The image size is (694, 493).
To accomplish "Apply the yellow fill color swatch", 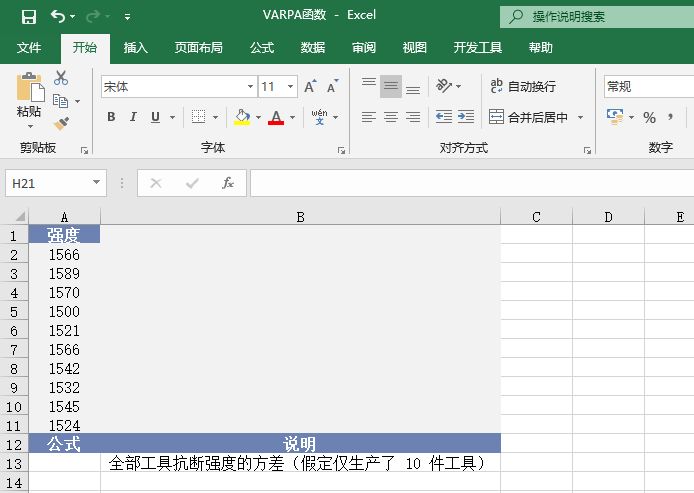I will click(242, 117).
